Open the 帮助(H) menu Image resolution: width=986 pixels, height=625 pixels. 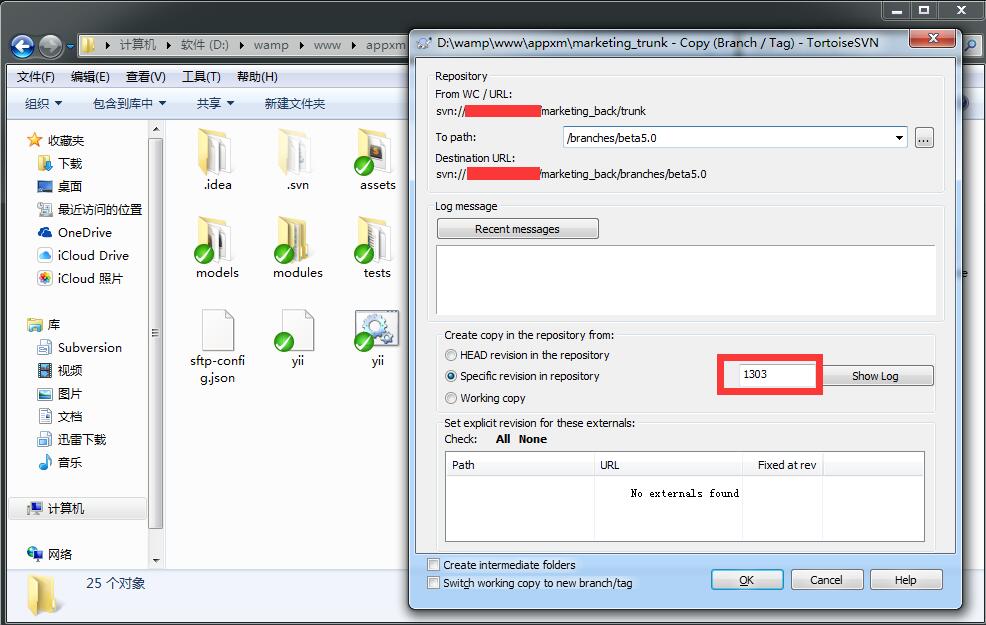pos(257,77)
